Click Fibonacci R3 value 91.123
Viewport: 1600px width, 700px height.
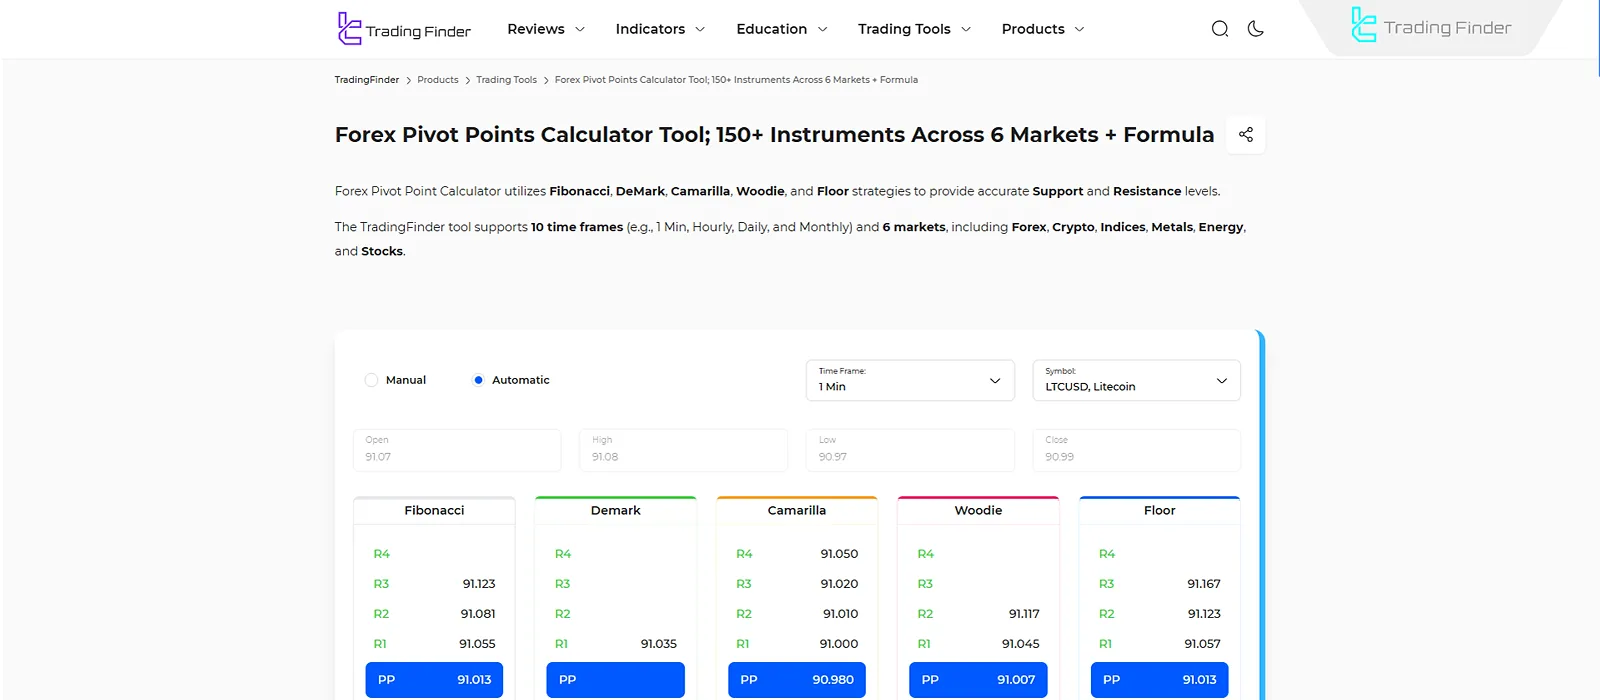pyautogui.click(x=479, y=584)
